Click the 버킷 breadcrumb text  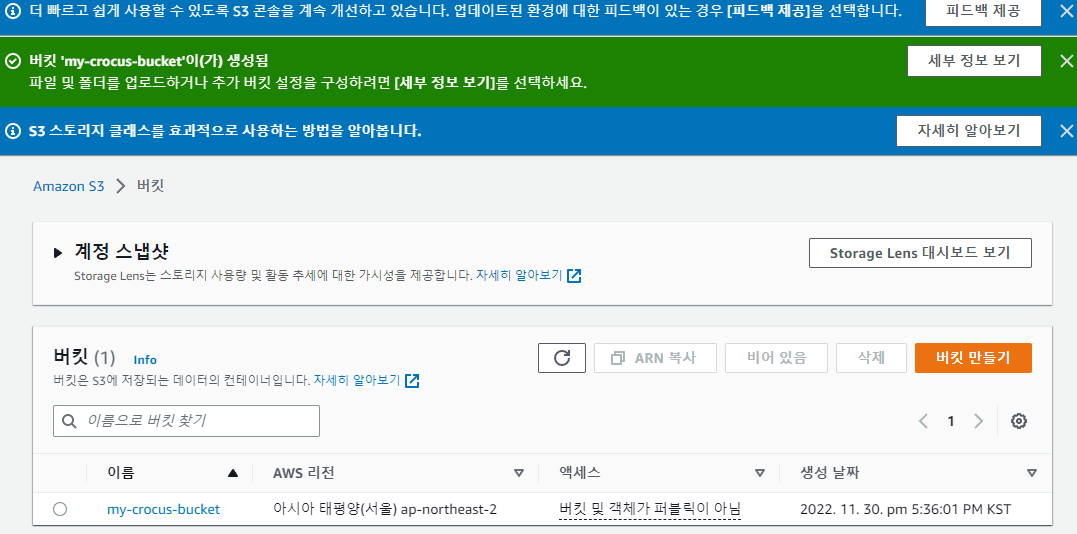[x=150, y=186]
